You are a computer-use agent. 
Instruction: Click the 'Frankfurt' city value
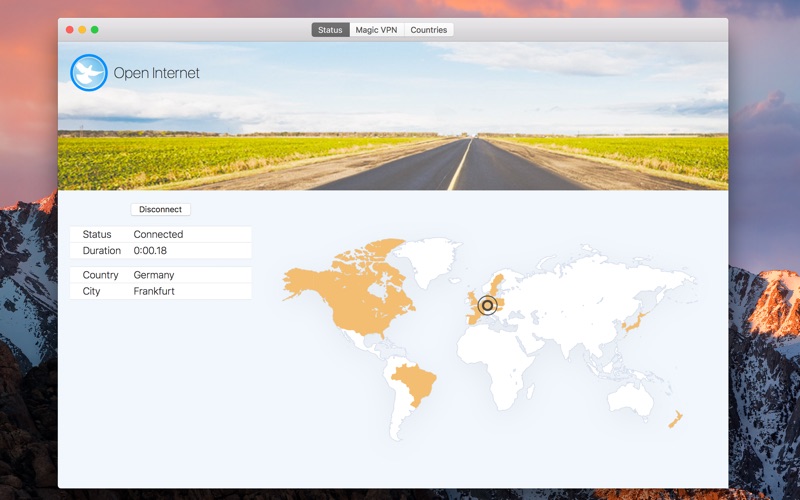click(x=154, y=291)
